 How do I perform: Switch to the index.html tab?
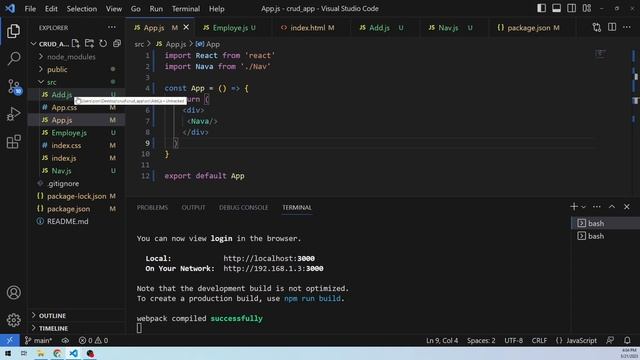(x=308, y=28)
